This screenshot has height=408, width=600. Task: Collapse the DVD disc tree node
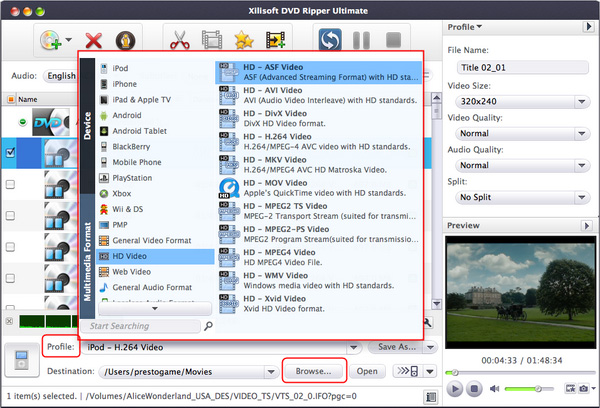click(23, 122)
